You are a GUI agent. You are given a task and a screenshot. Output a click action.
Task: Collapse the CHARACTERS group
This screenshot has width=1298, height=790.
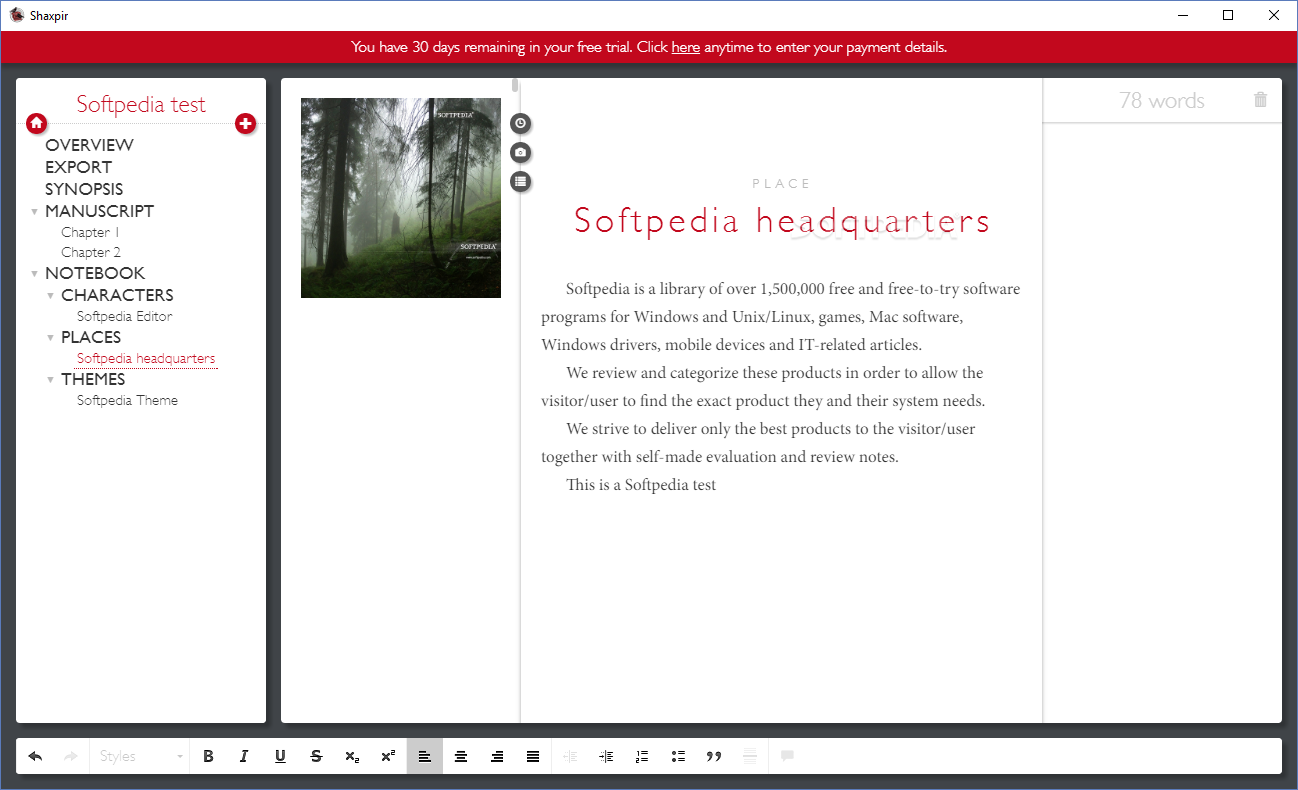pos(50,296)
